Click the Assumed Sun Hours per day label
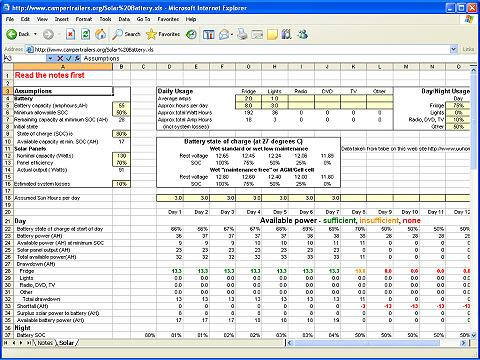This screenshot has width=480, height=360. click(47, 198)
